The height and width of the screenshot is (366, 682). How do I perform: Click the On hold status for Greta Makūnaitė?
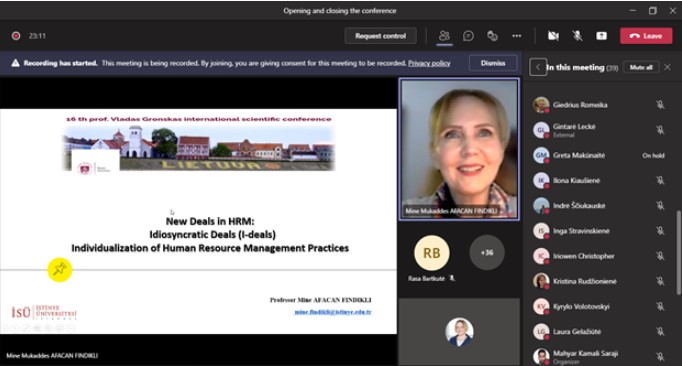(x=653, y=155)
